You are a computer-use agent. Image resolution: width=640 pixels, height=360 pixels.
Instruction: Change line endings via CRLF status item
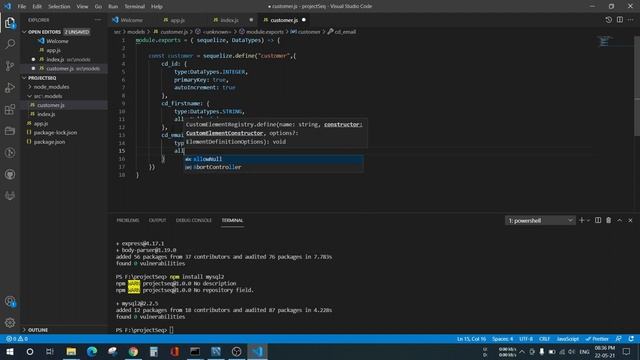(x=544, y=339)
